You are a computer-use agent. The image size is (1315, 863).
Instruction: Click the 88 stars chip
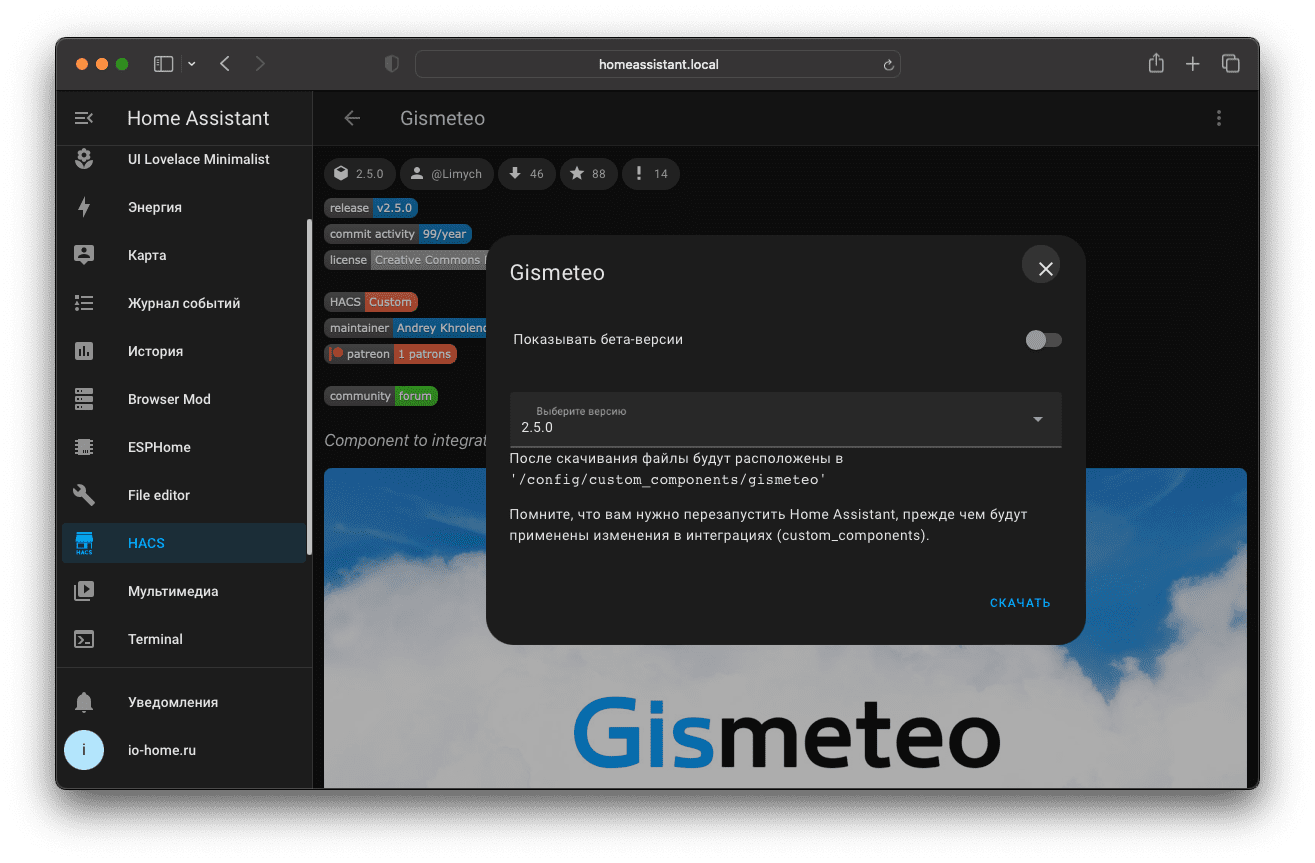pos(589,174)
